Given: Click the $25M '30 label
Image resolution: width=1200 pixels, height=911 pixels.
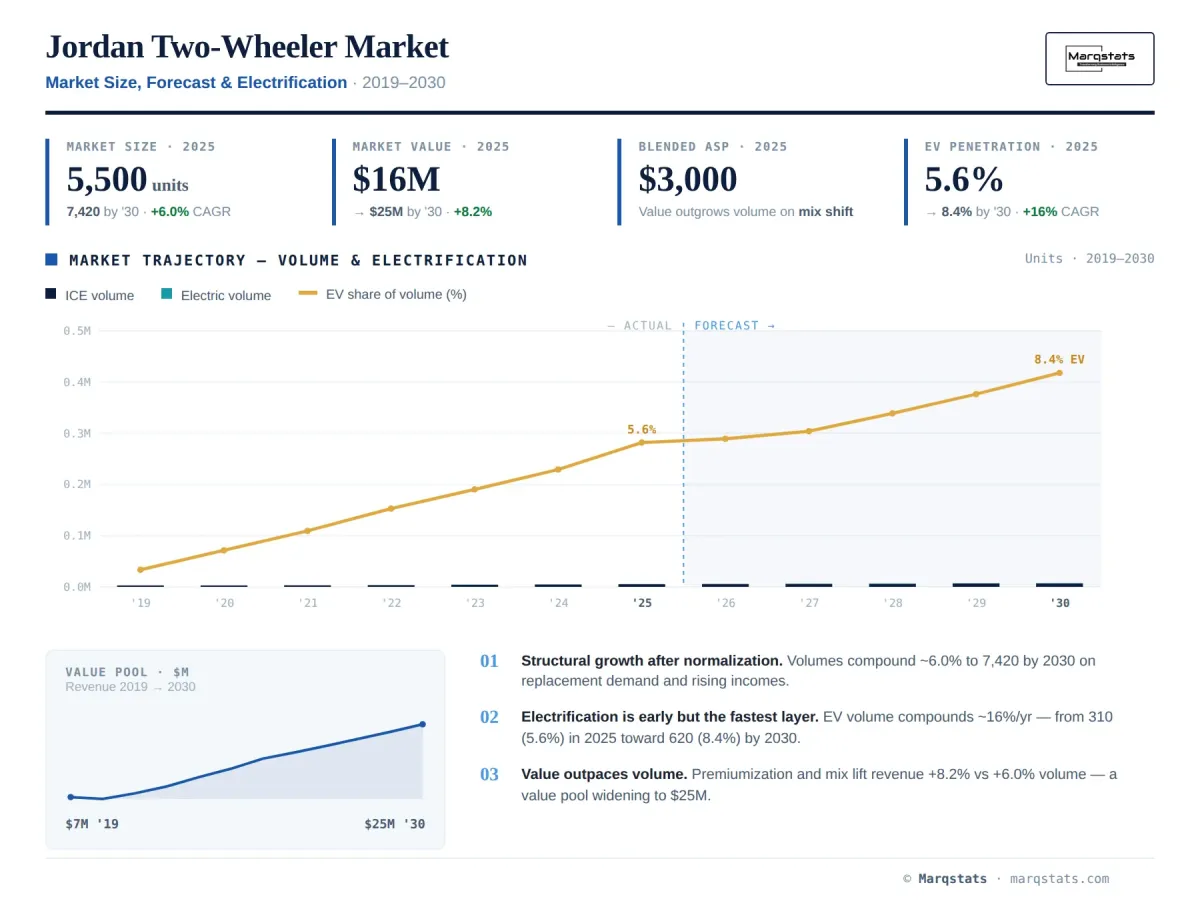Looking at the screenshot, I should (394, 824).
